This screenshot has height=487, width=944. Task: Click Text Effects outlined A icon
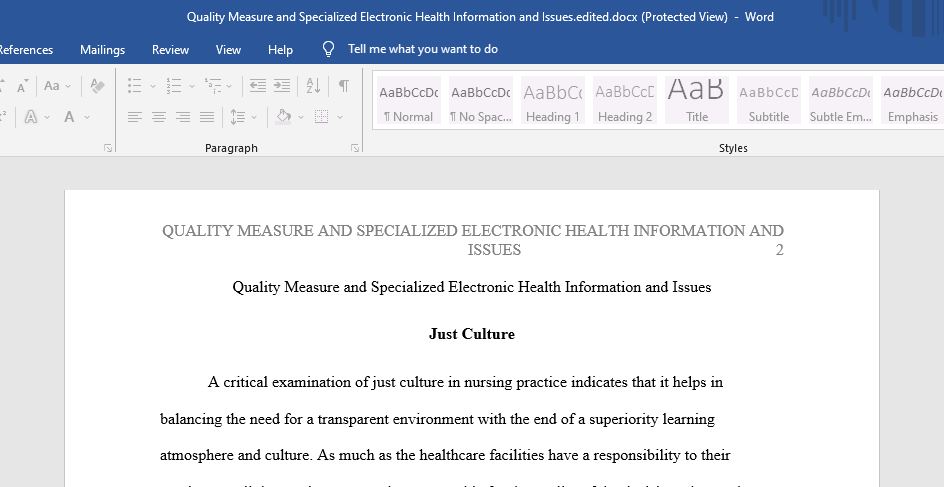[30, 117]
